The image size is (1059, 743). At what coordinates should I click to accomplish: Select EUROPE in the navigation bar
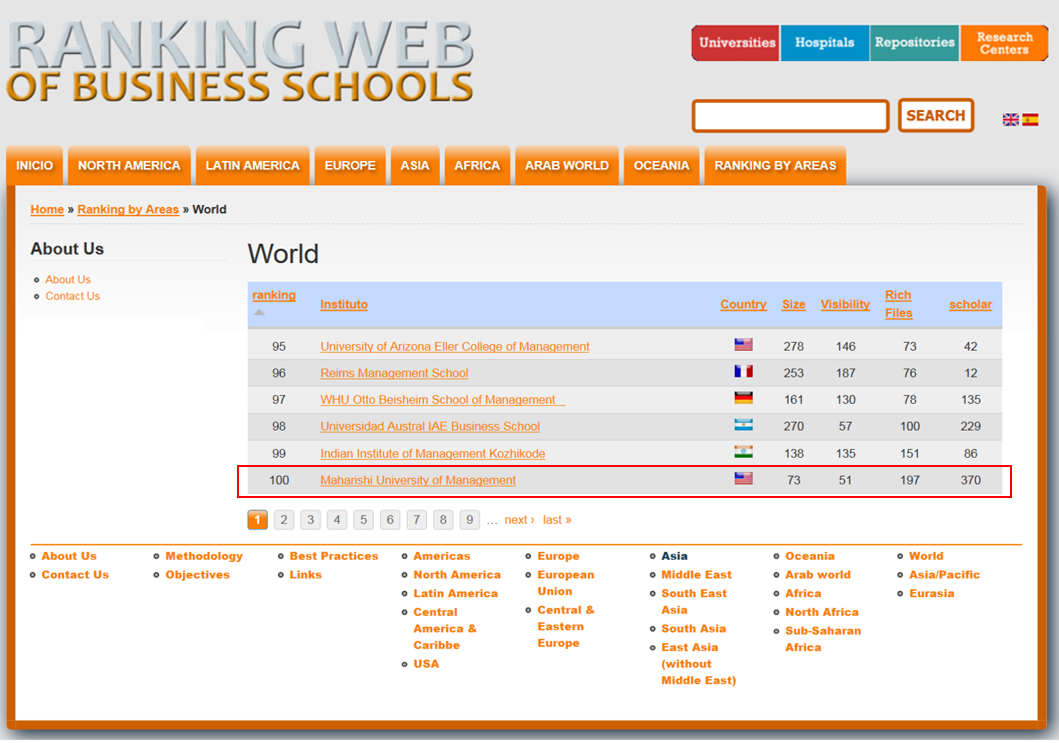point(350,165)
